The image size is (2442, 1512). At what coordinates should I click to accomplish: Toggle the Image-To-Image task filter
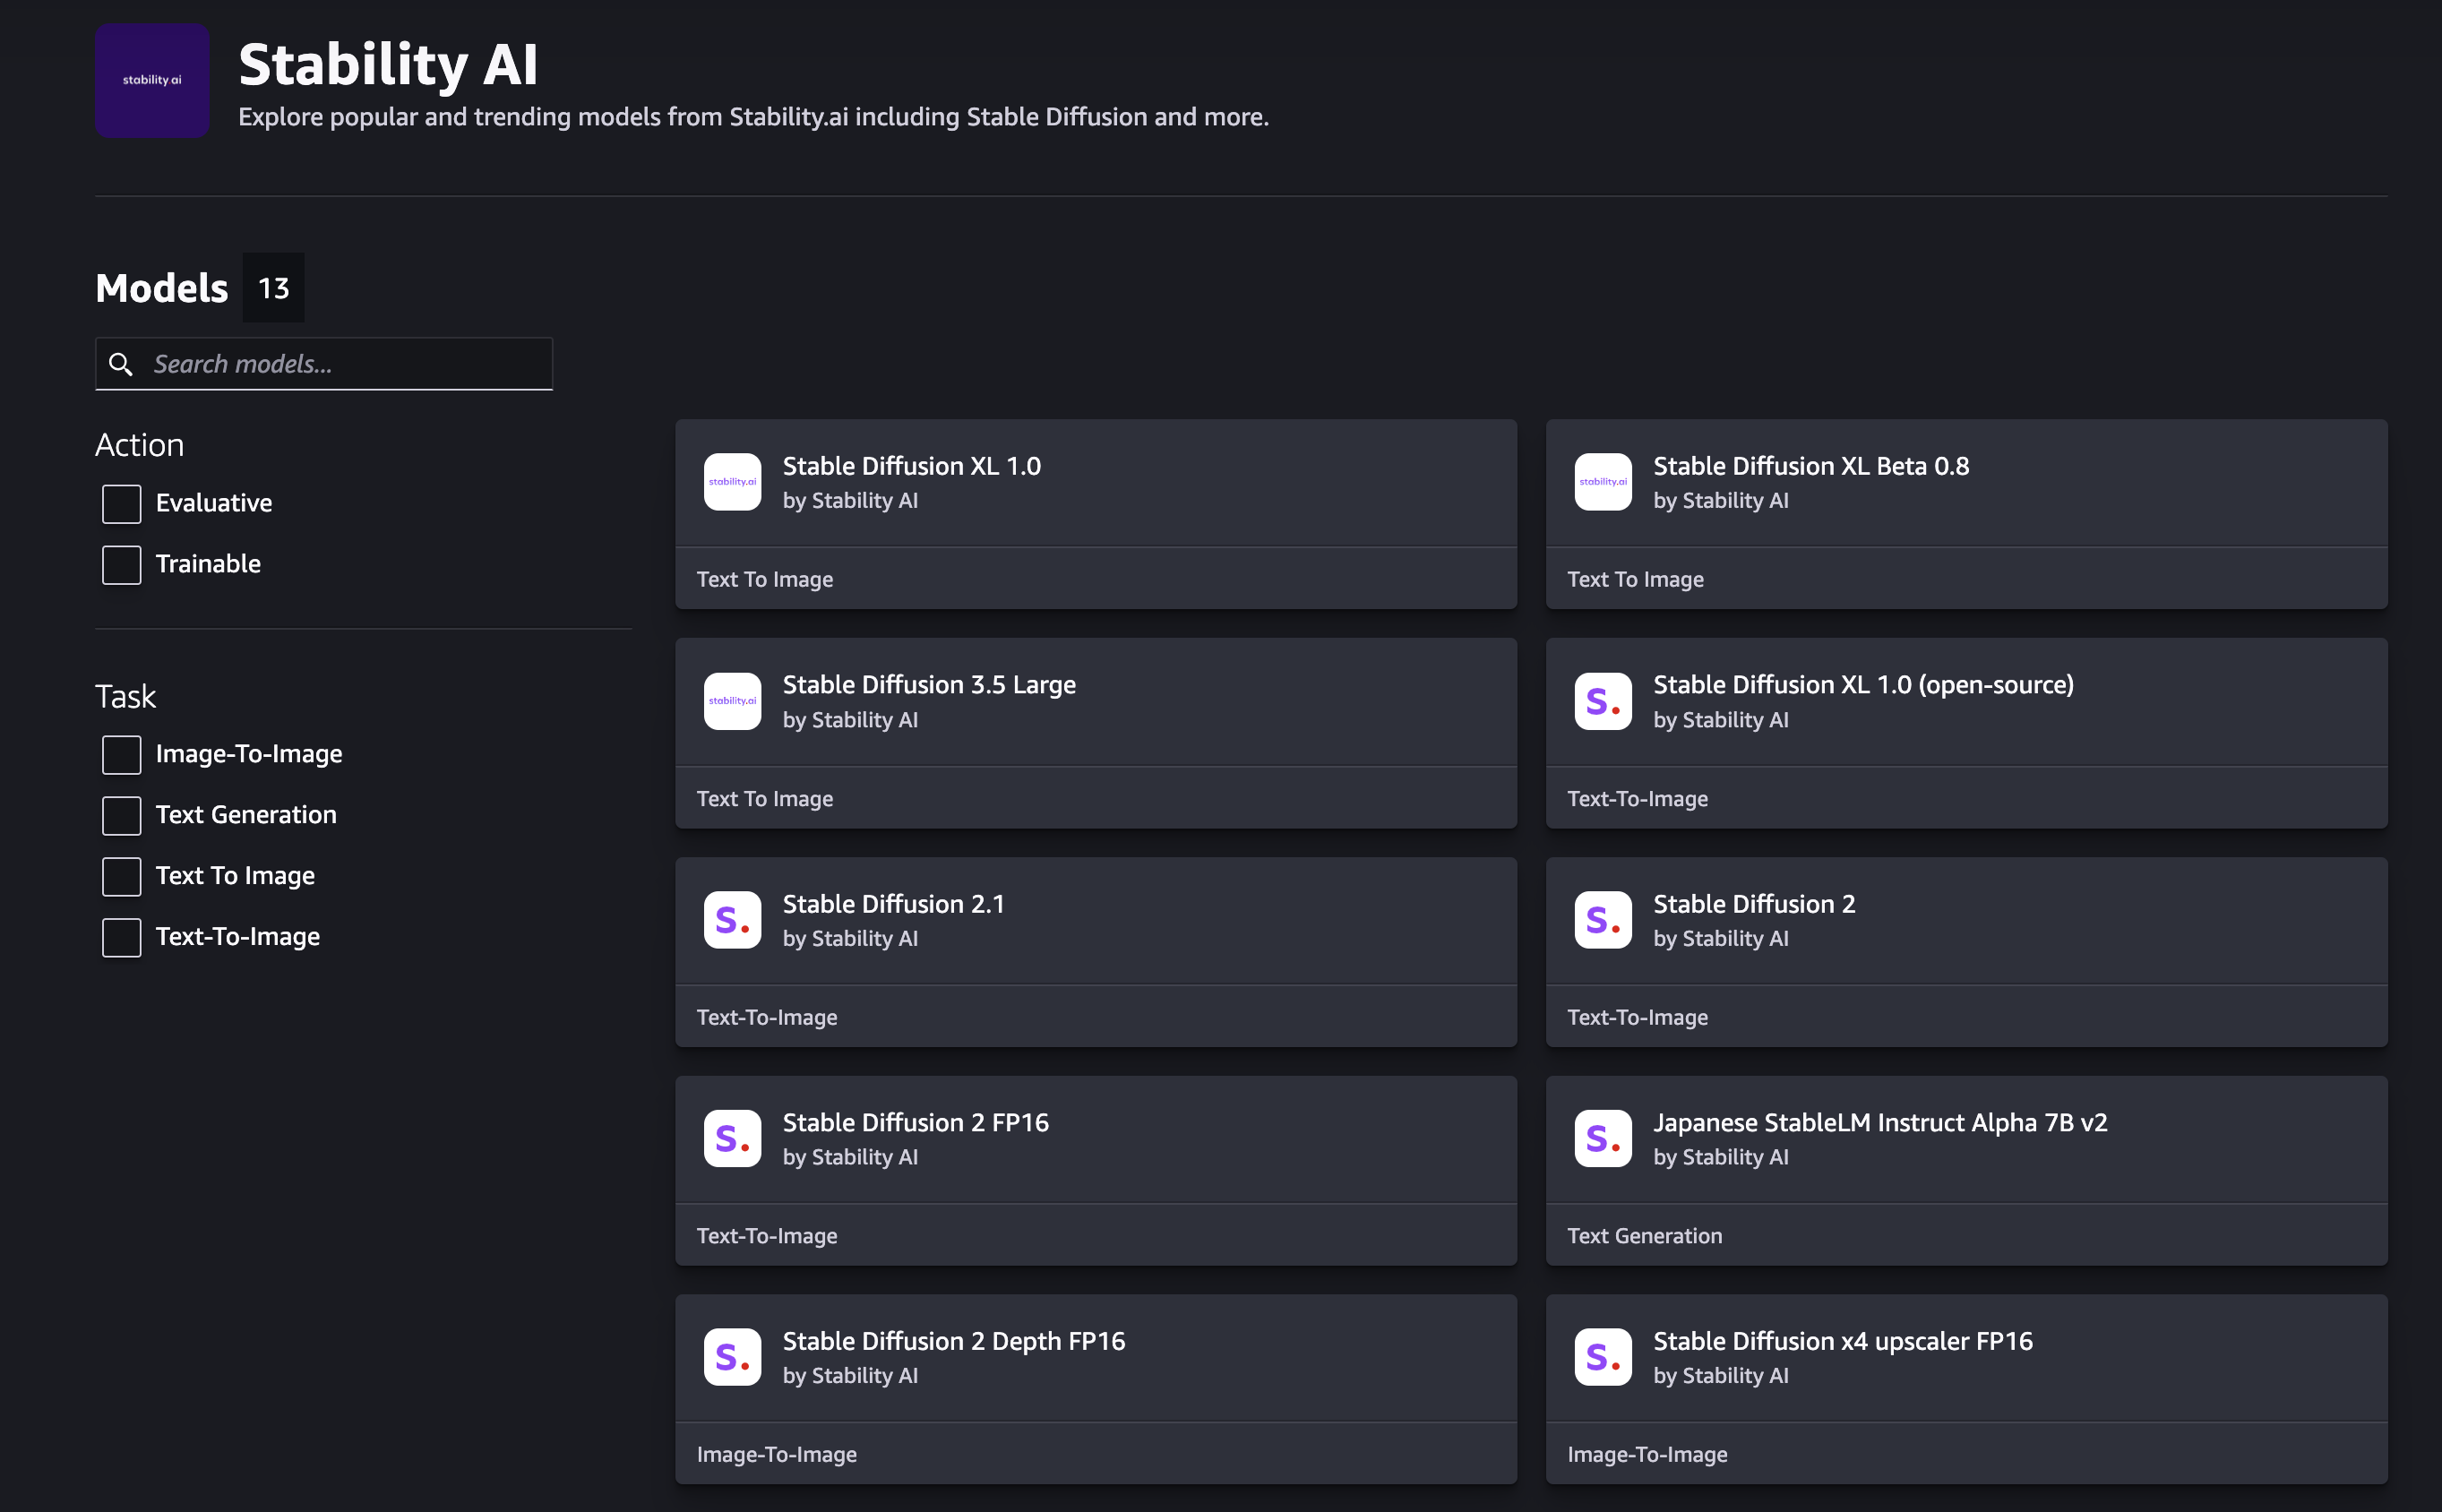pos(120,753)
